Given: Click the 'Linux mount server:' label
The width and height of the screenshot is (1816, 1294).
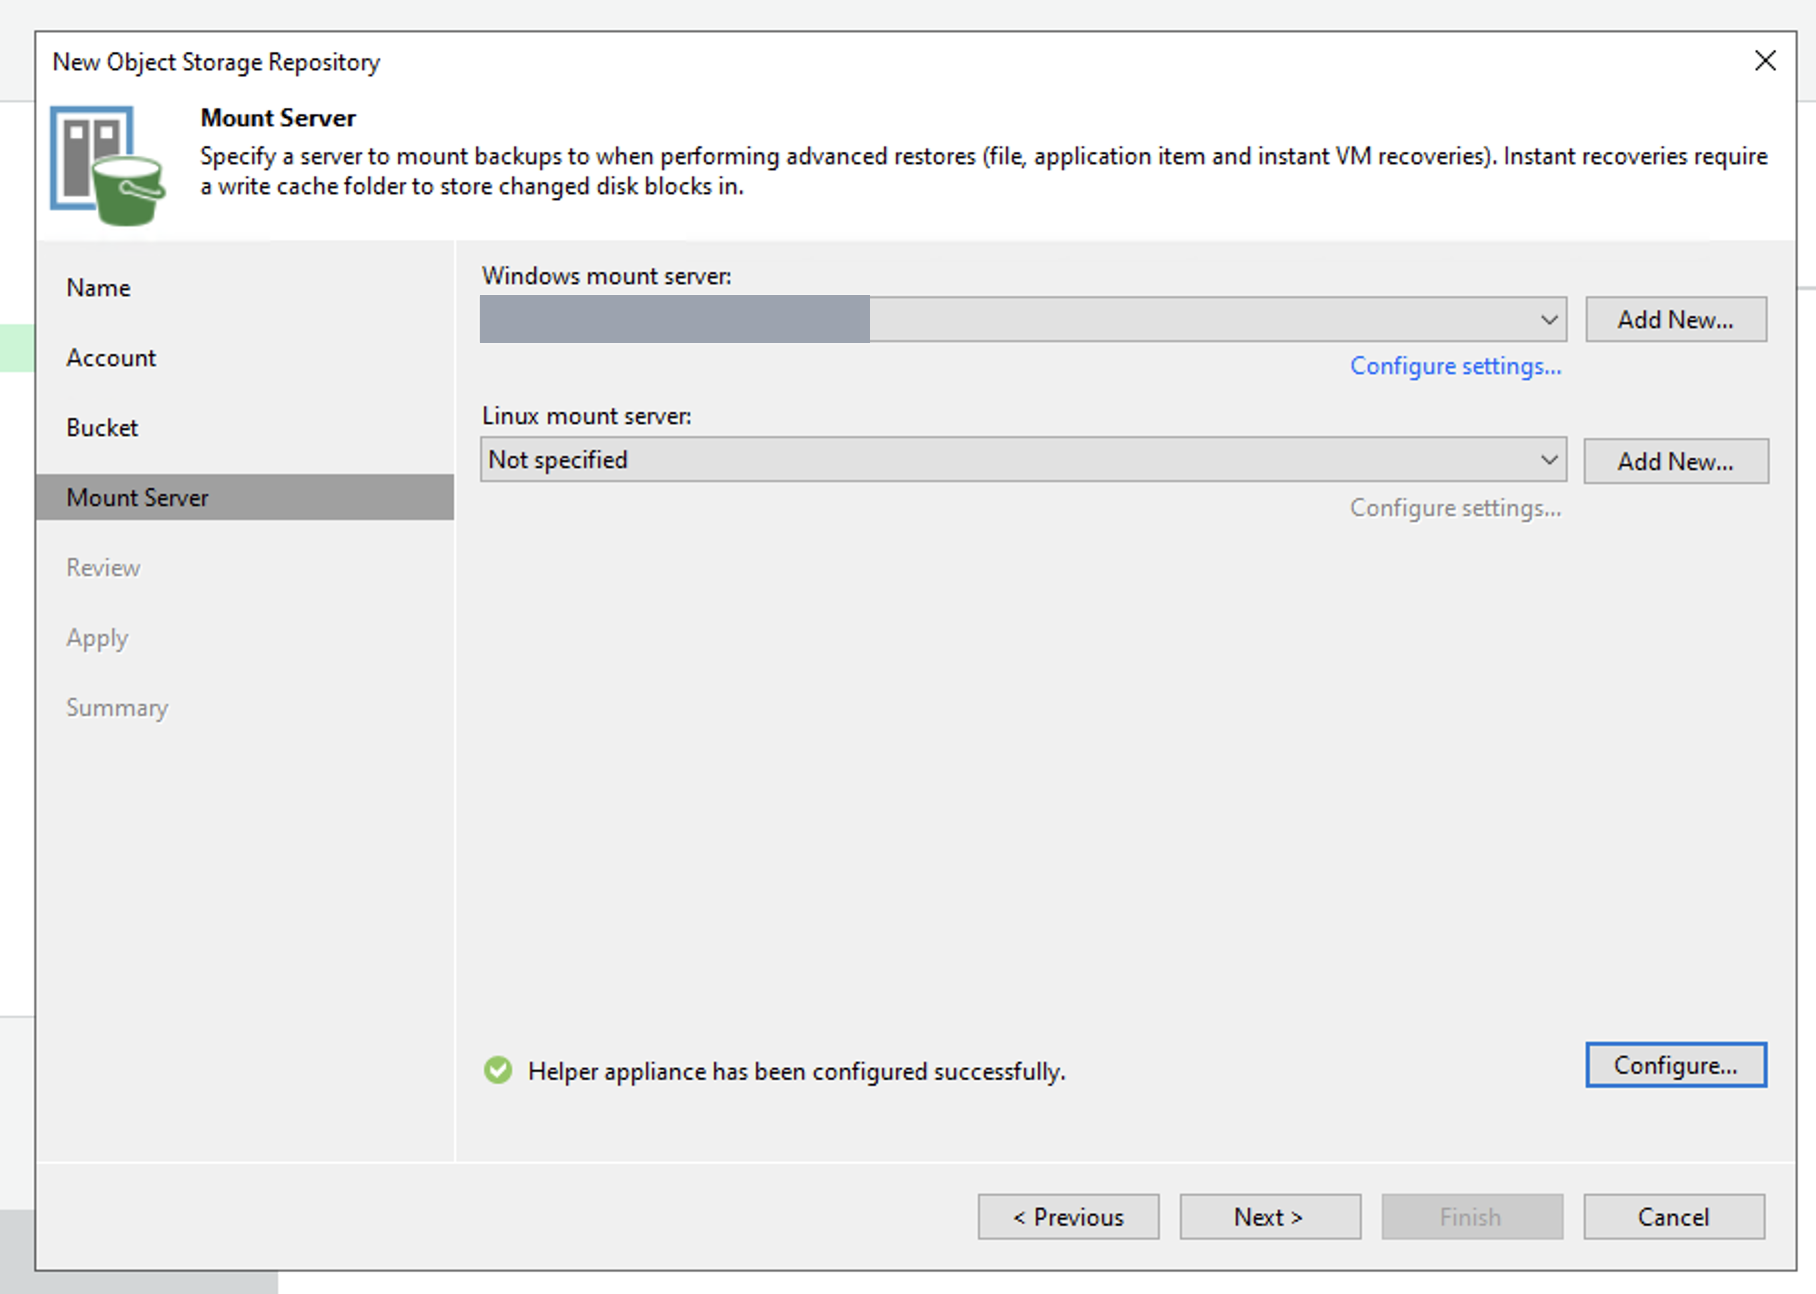Looking at the screenshot, I should pos(587,416).
